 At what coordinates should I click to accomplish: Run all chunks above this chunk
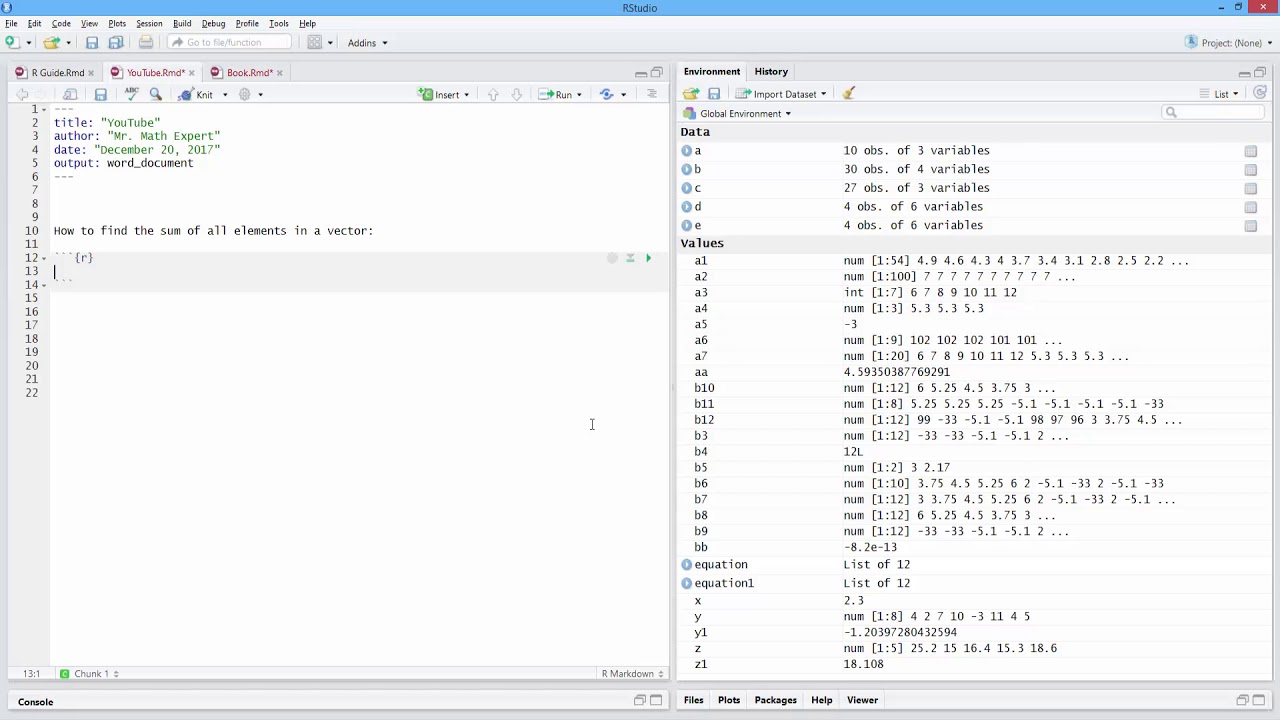pyautogui.click(x=630, y=258)
